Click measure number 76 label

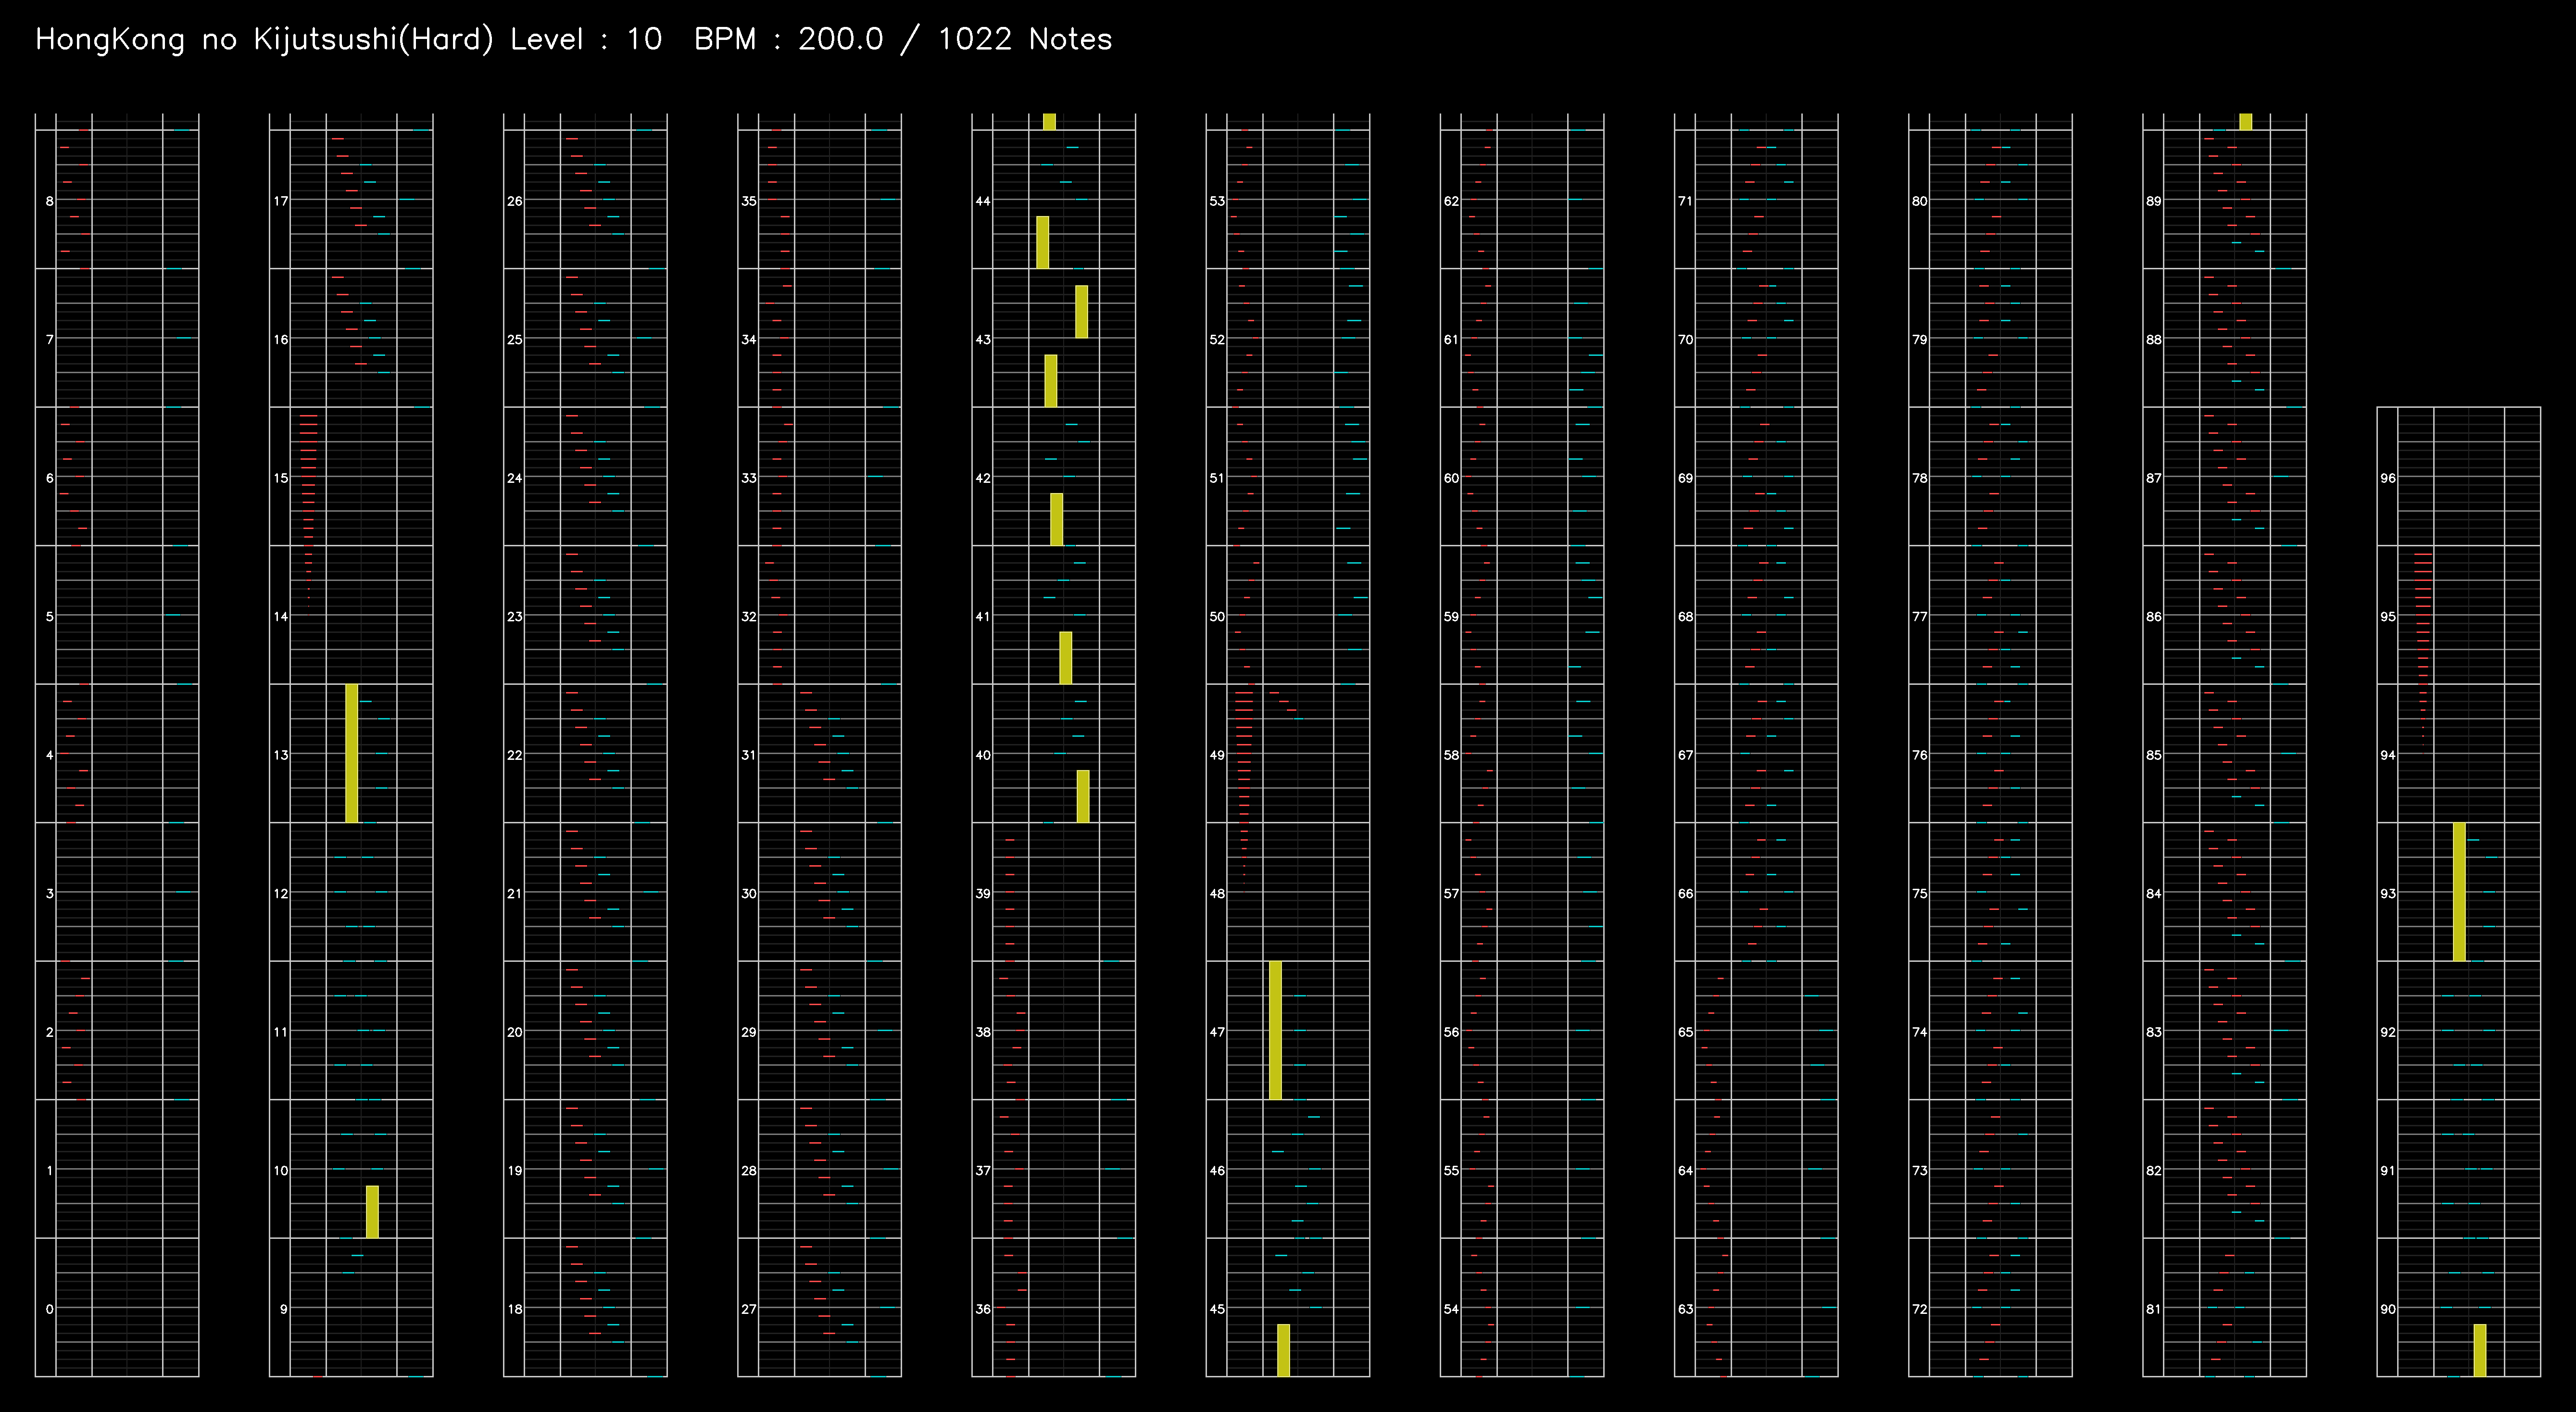(1920, 755)
